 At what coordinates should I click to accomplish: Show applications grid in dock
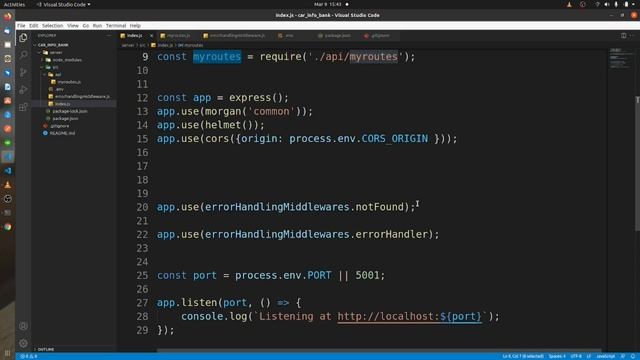click(8, 353)
